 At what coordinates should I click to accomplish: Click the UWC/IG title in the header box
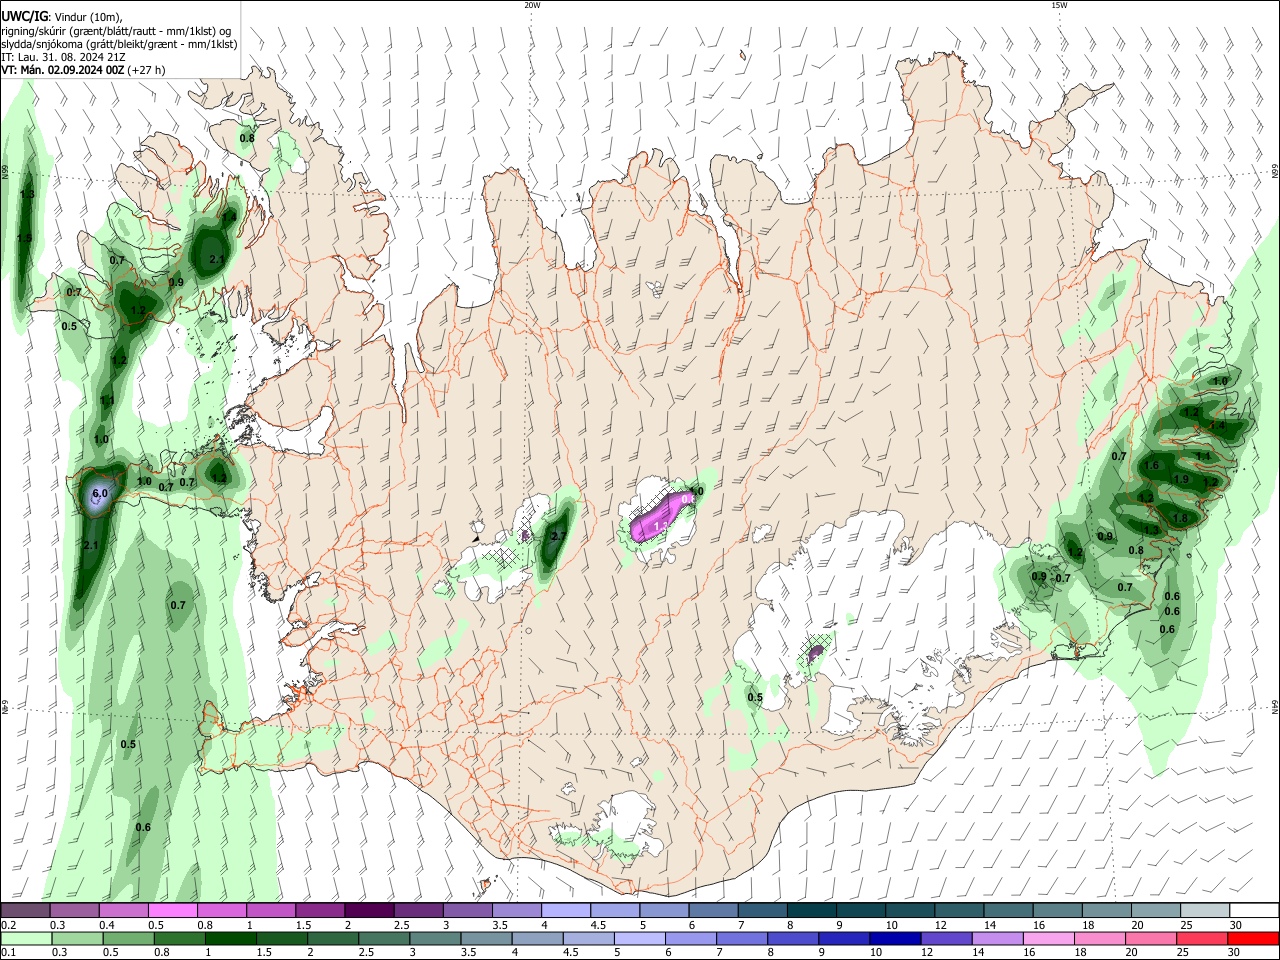pyautogui.click(x=23, y=15)
